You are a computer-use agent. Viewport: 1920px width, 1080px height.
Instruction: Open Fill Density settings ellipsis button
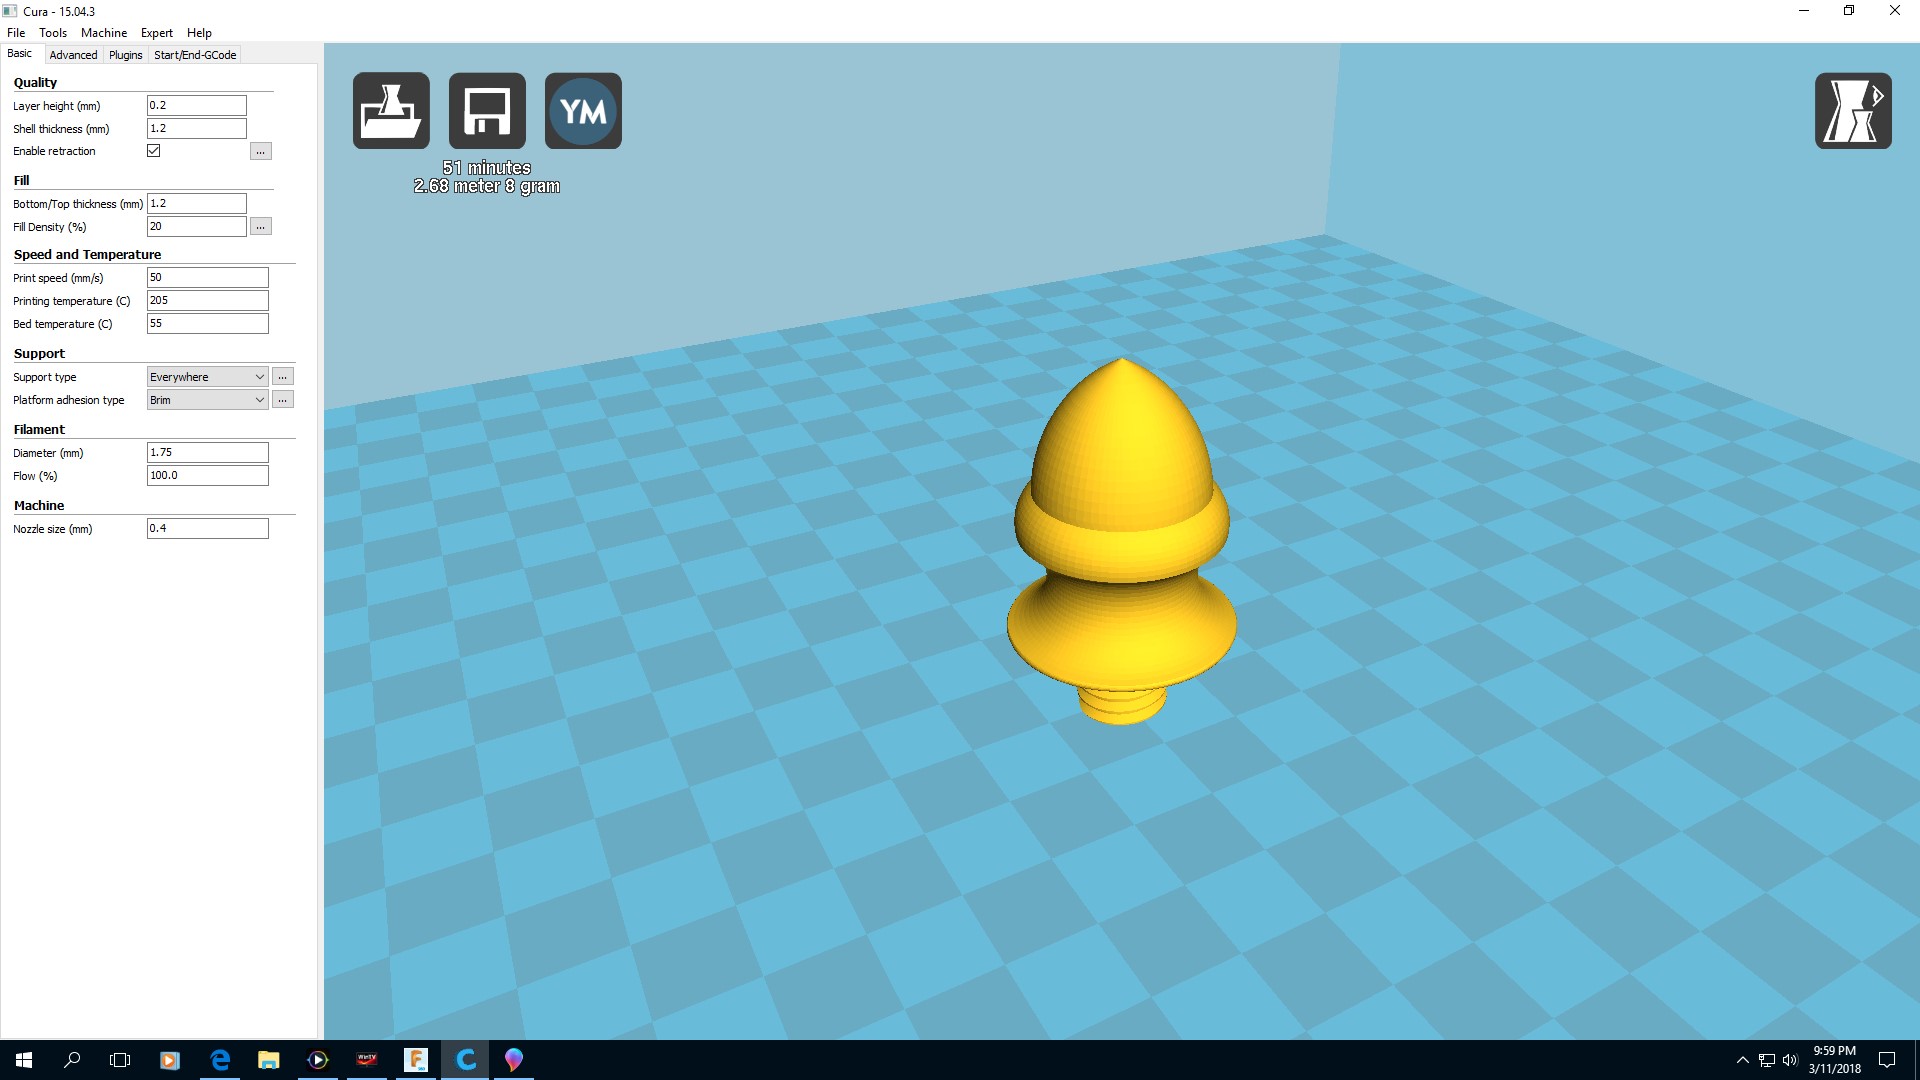pos(260,227)
